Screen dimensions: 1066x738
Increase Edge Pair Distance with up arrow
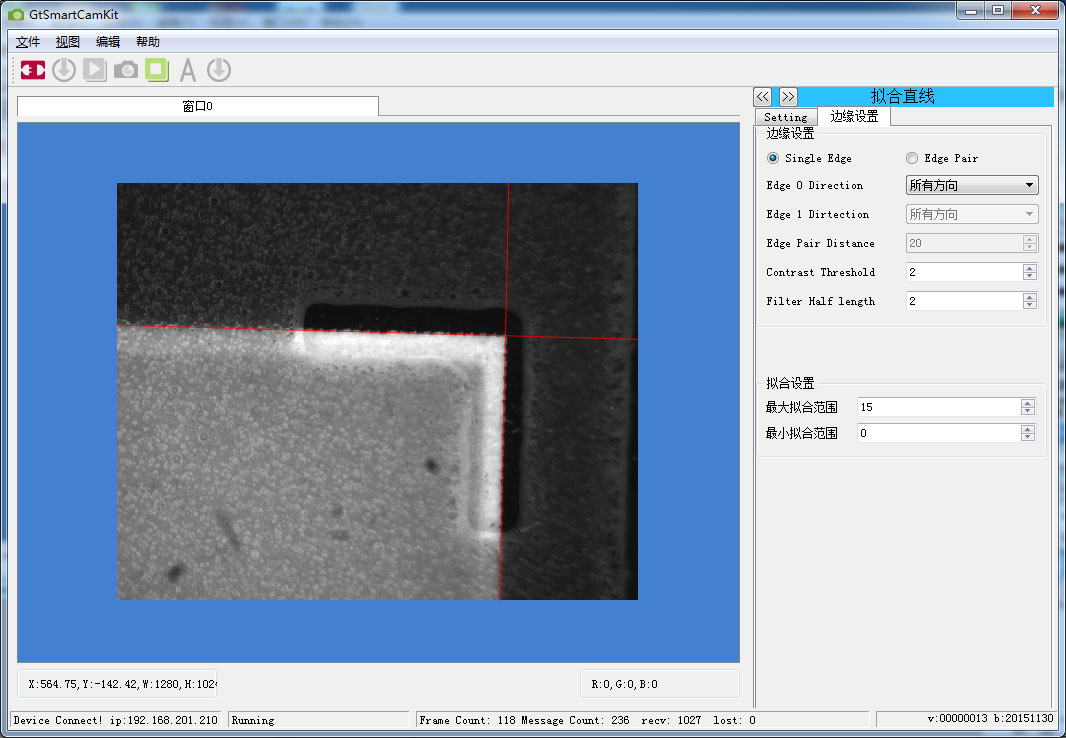tap(1030, 239)
